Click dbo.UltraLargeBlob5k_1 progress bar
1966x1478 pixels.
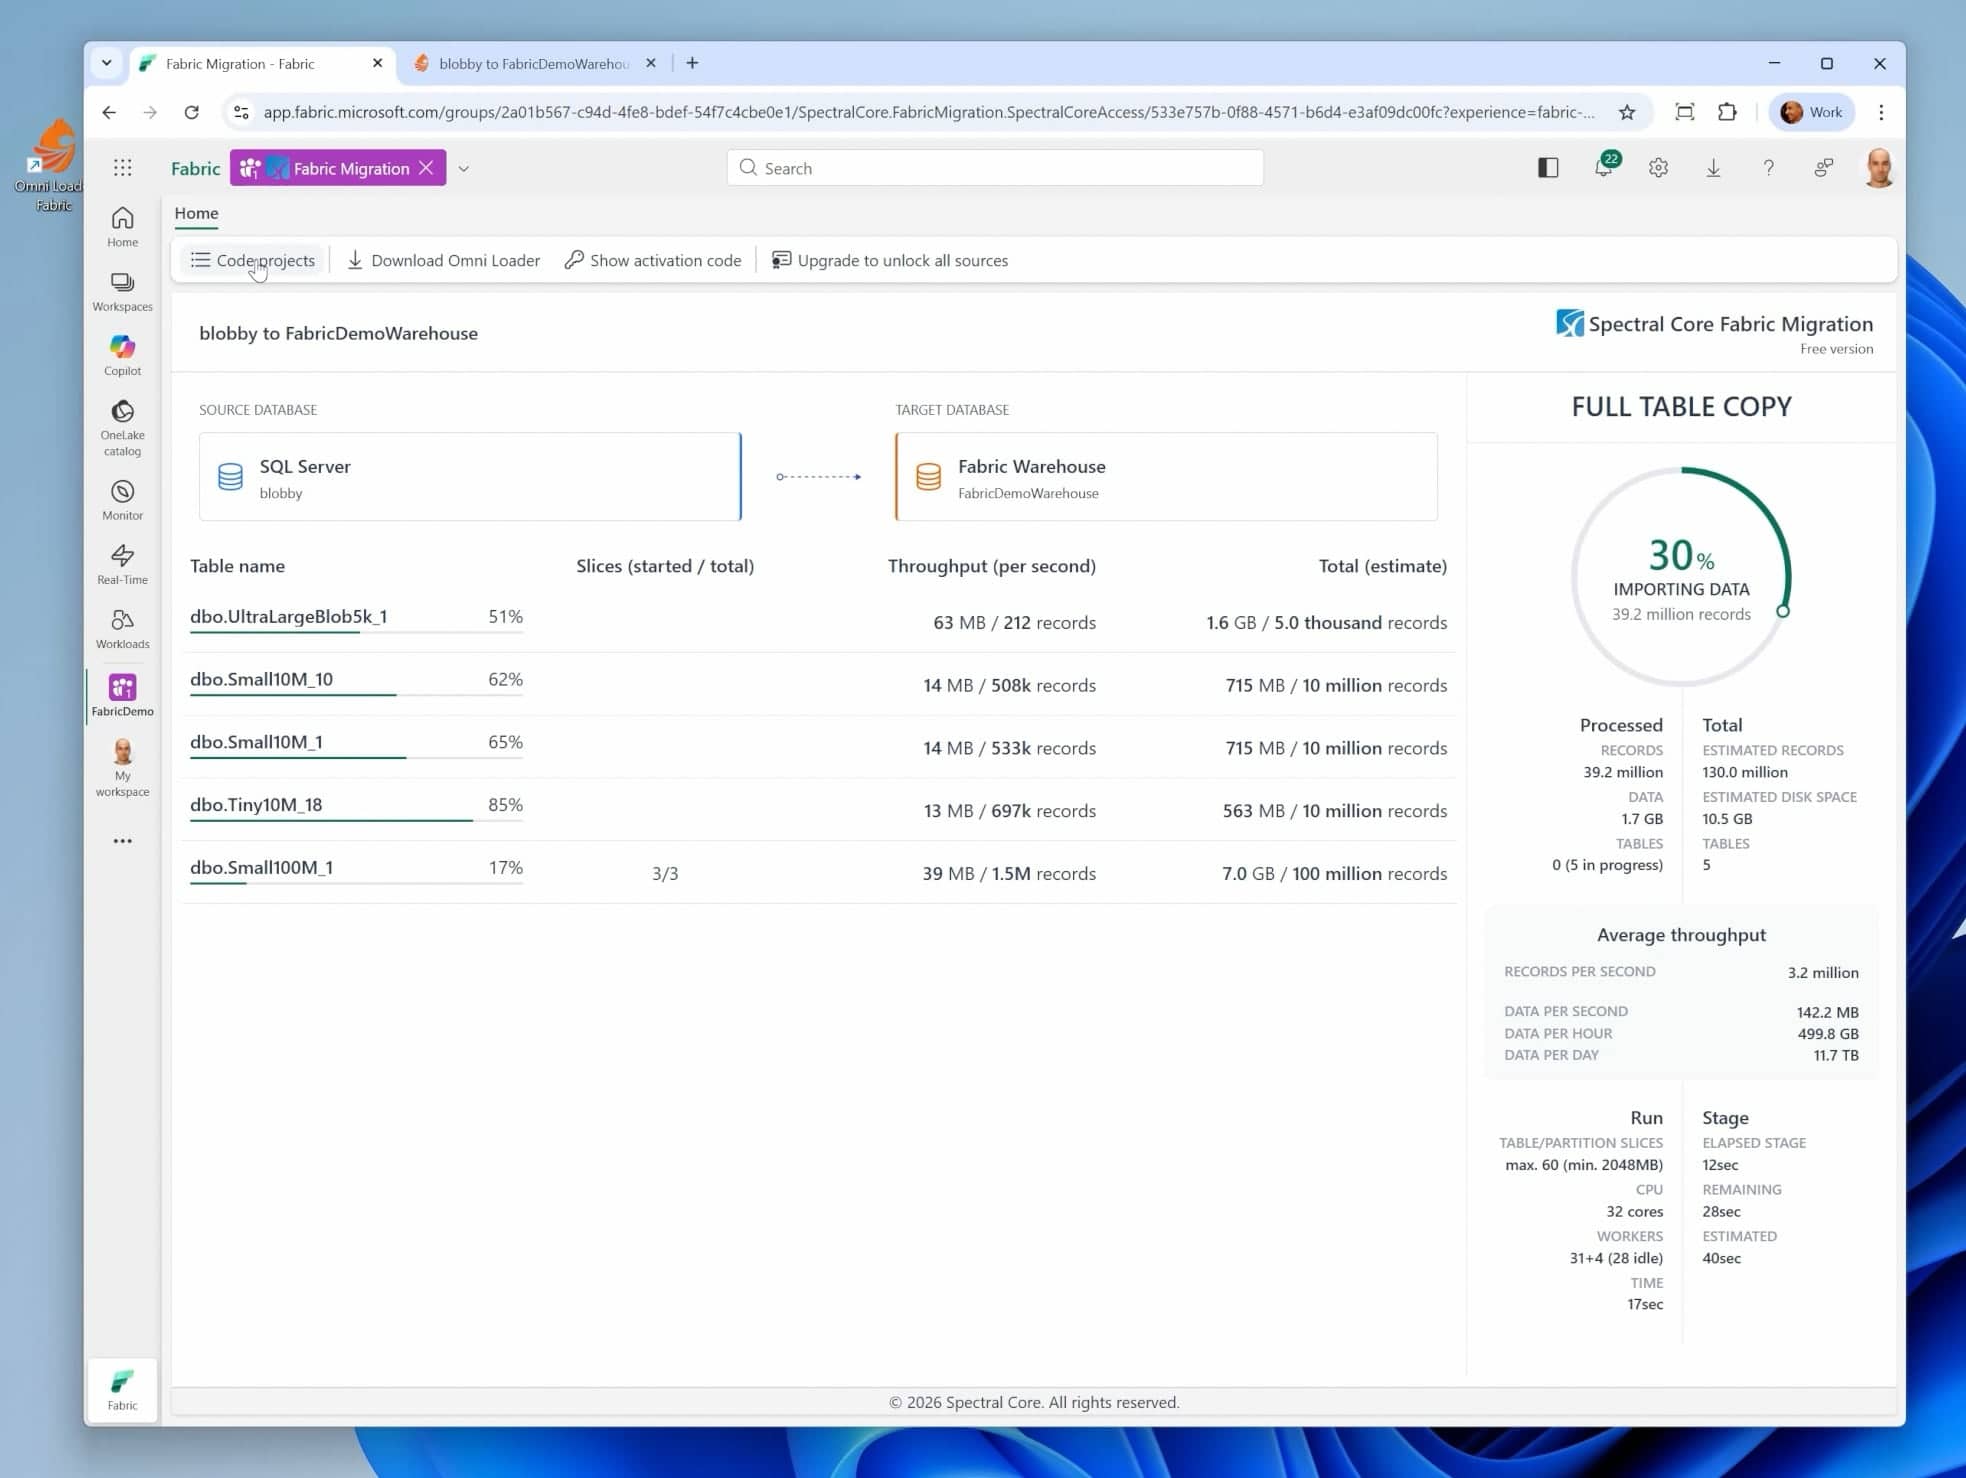(x=356, y=632)
